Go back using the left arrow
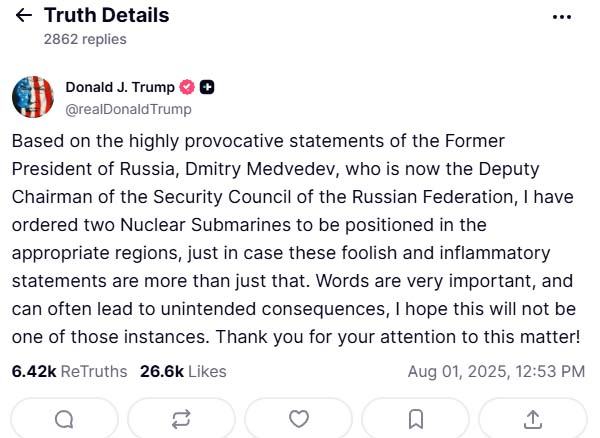600x438 pixels. click(23, 16)
